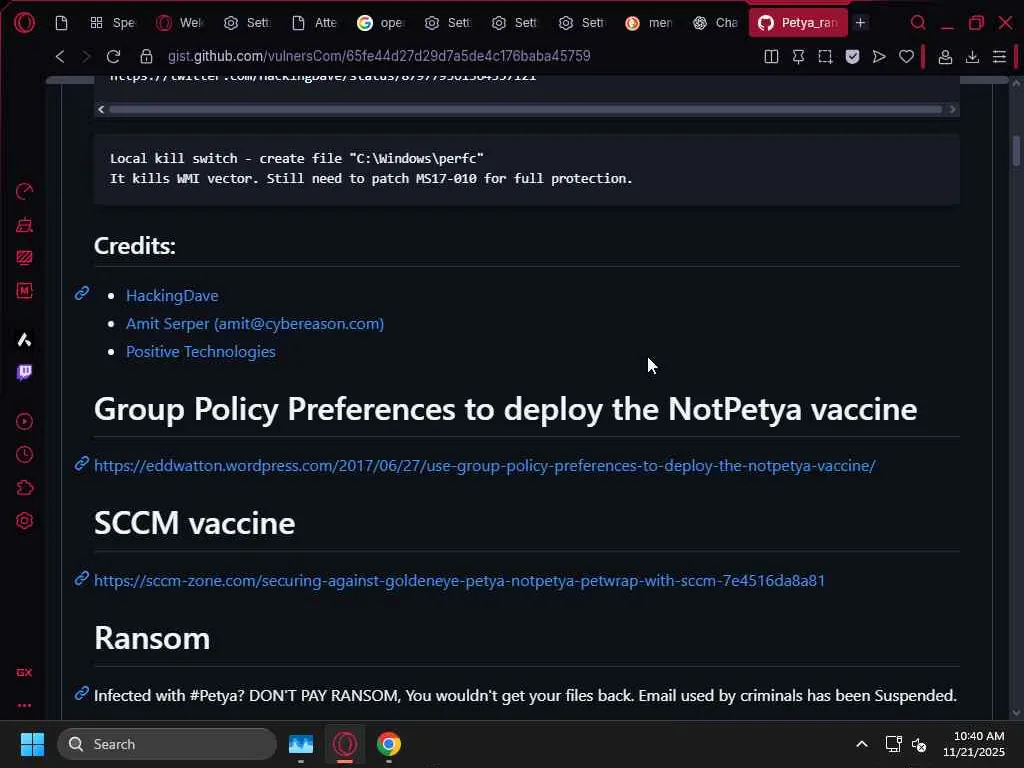Open the GX Control speedometer sidebar icon
Image resolution: width=1024 pixels, height=768 pixels.
click(x=24, y=191)
